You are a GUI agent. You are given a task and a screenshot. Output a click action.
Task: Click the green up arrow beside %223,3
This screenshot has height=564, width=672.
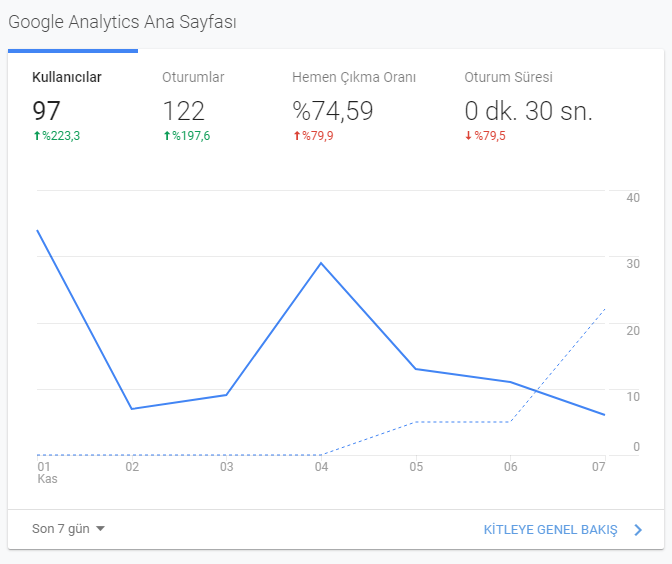point(37,136)
